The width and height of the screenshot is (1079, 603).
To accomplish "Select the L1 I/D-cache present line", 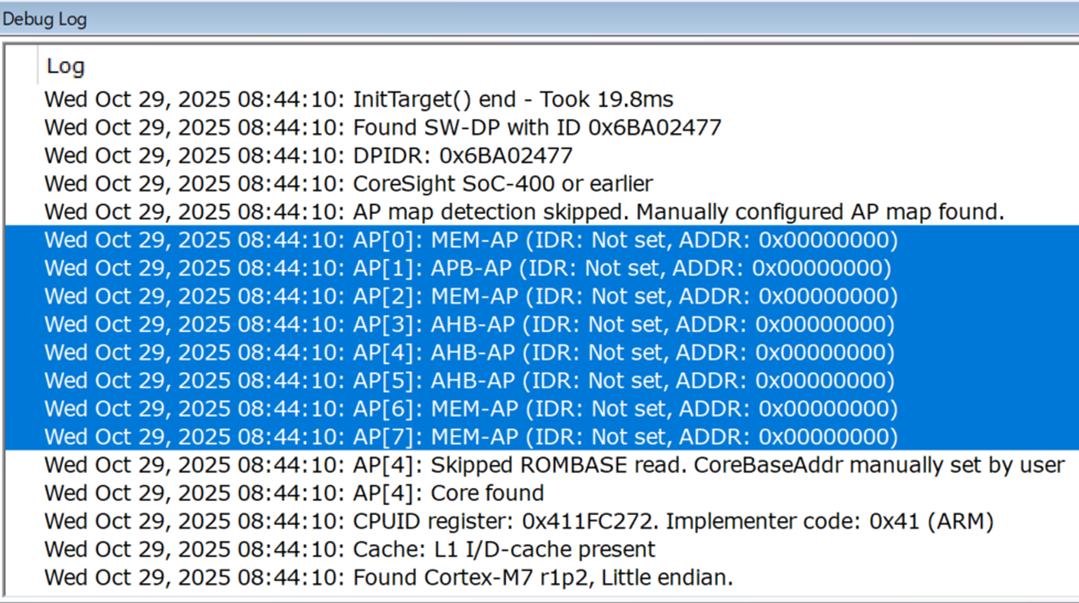I will pyautogui.click(x=350, y=549).
